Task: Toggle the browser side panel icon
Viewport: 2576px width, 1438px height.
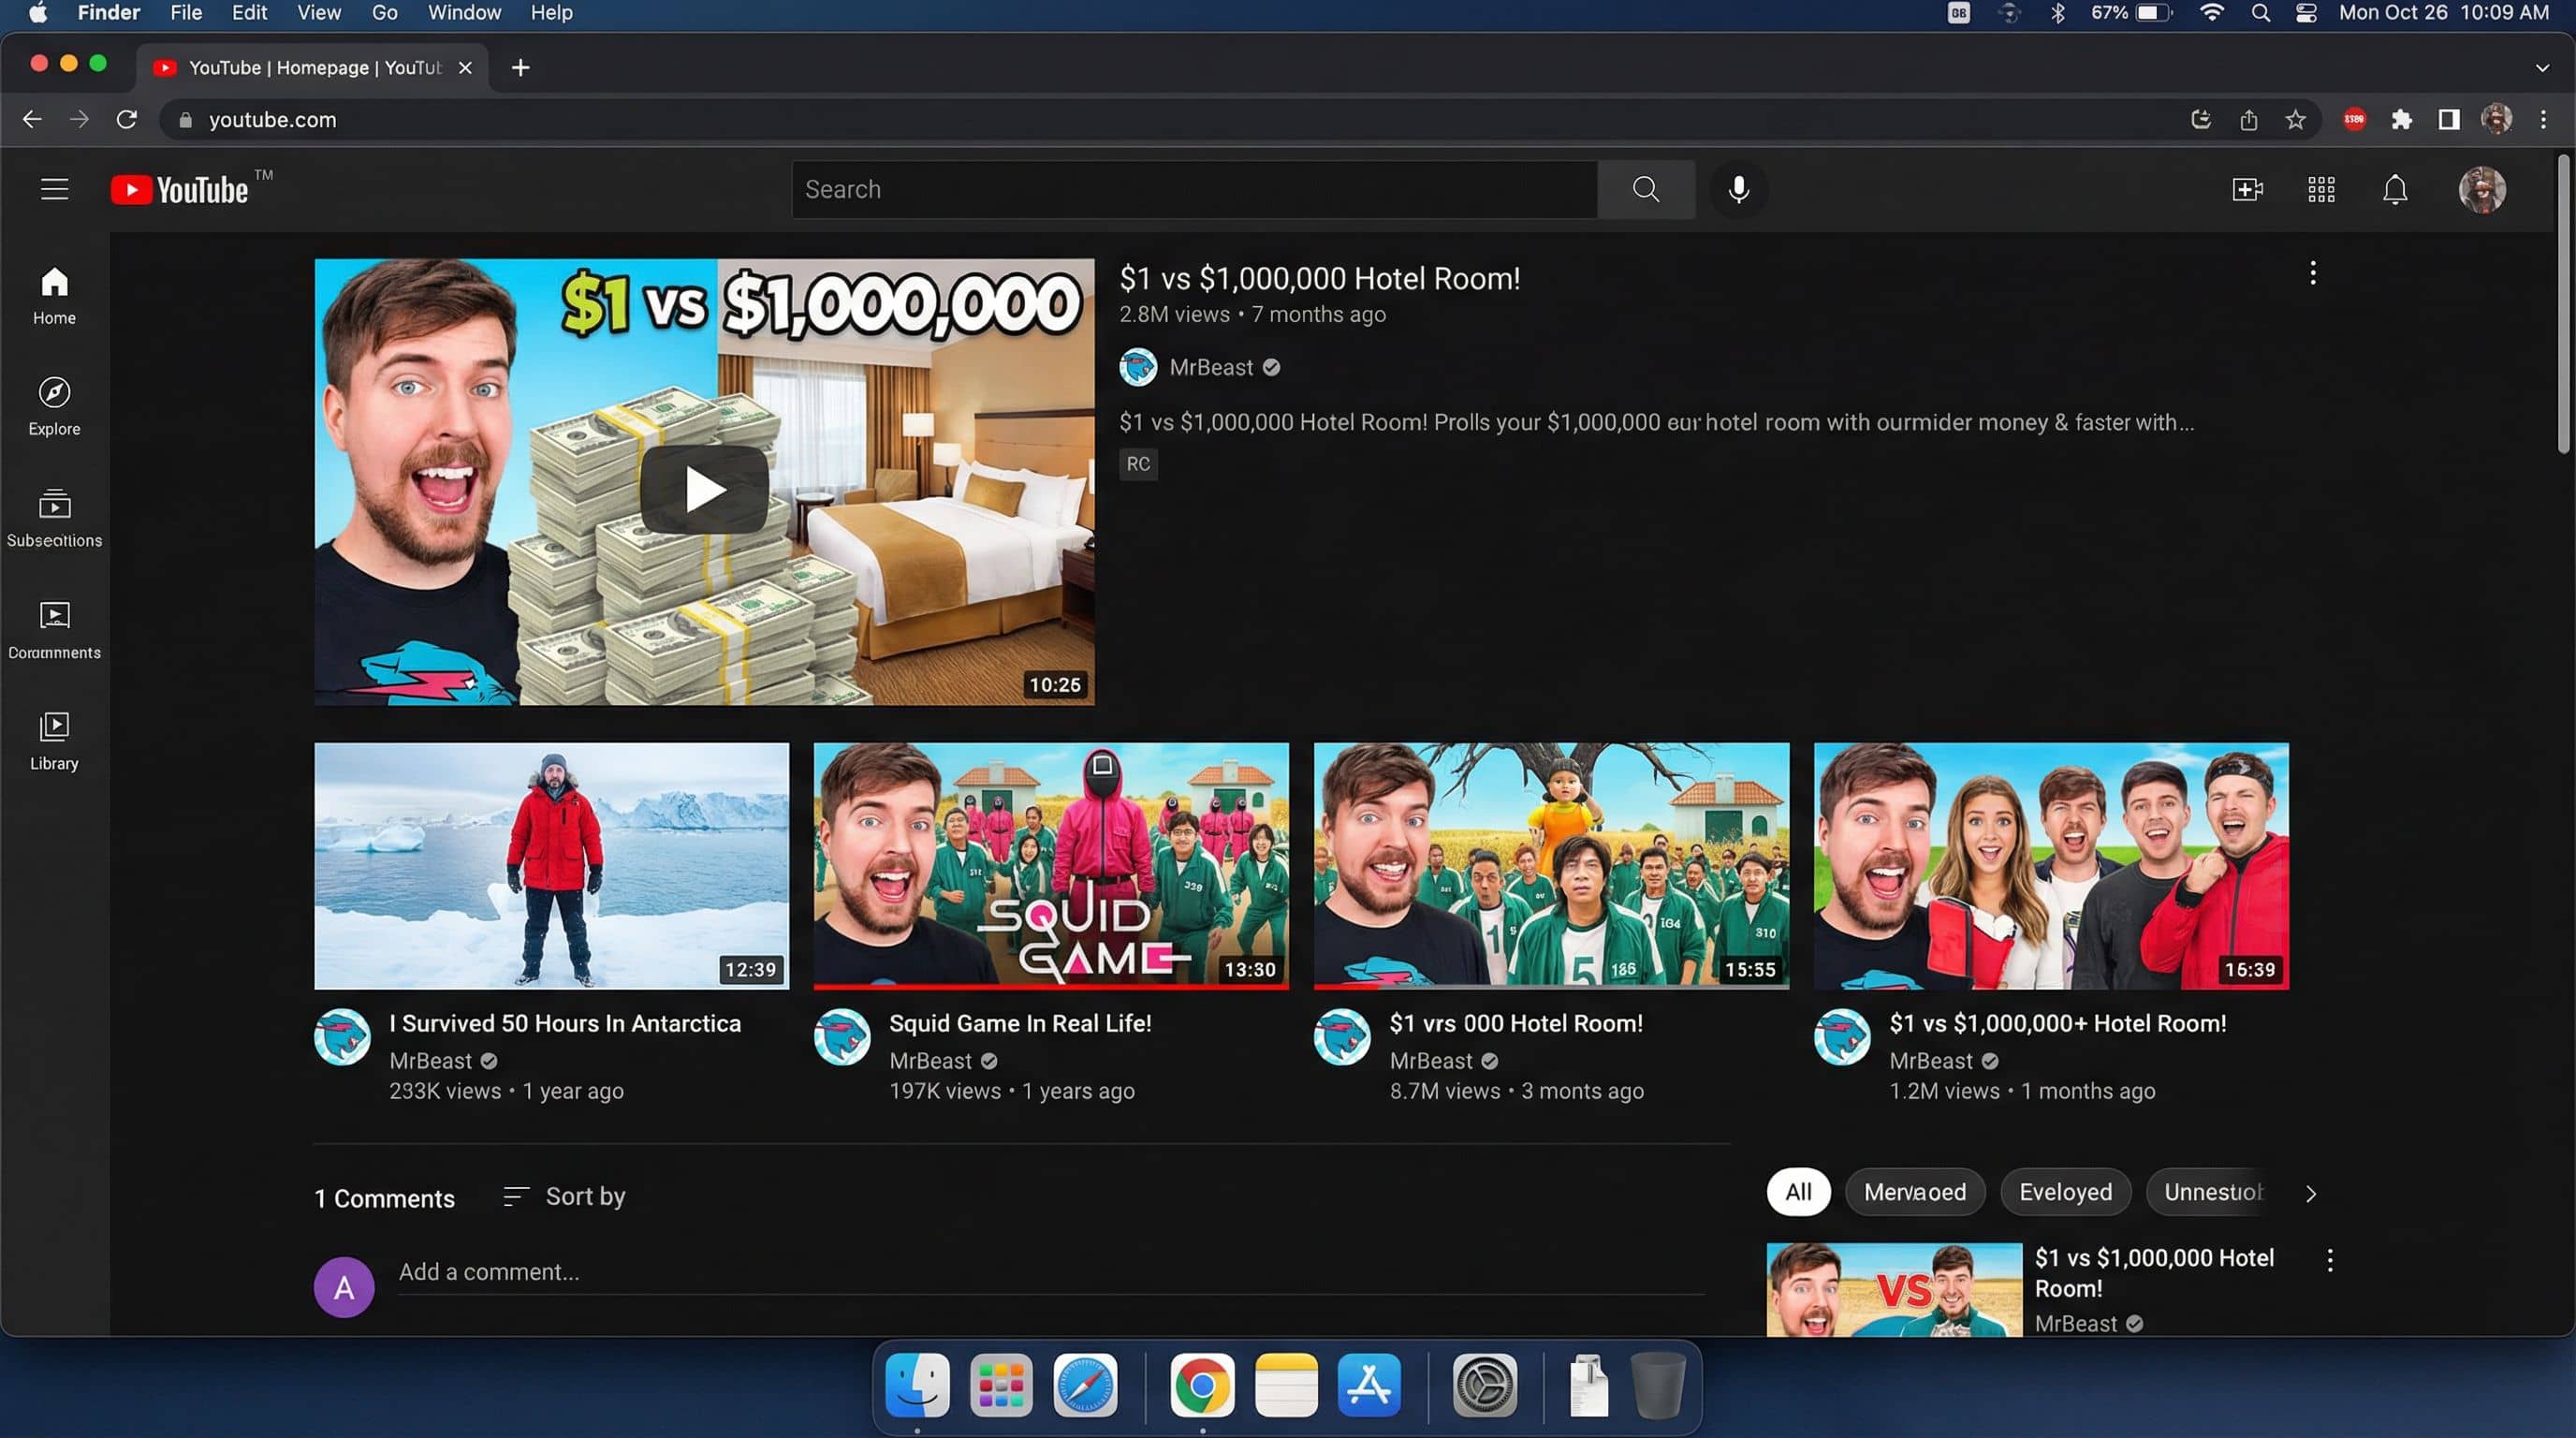Action: point(2448,120)
